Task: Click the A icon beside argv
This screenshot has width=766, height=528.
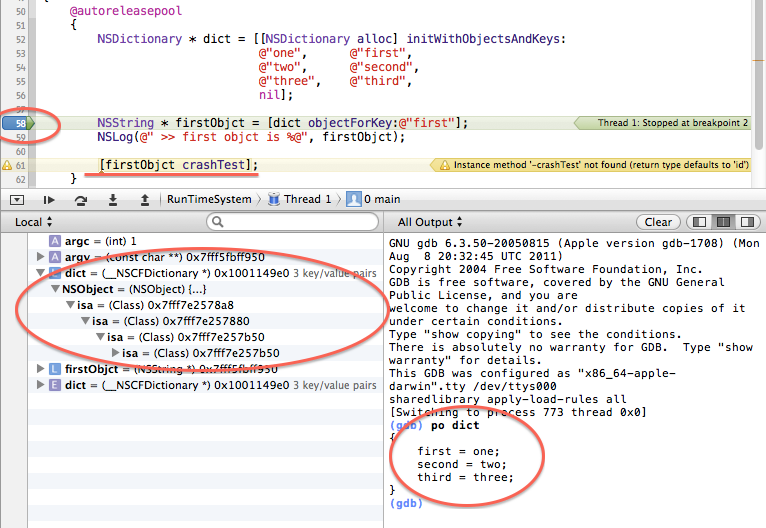Action: (x=55, y=256)
